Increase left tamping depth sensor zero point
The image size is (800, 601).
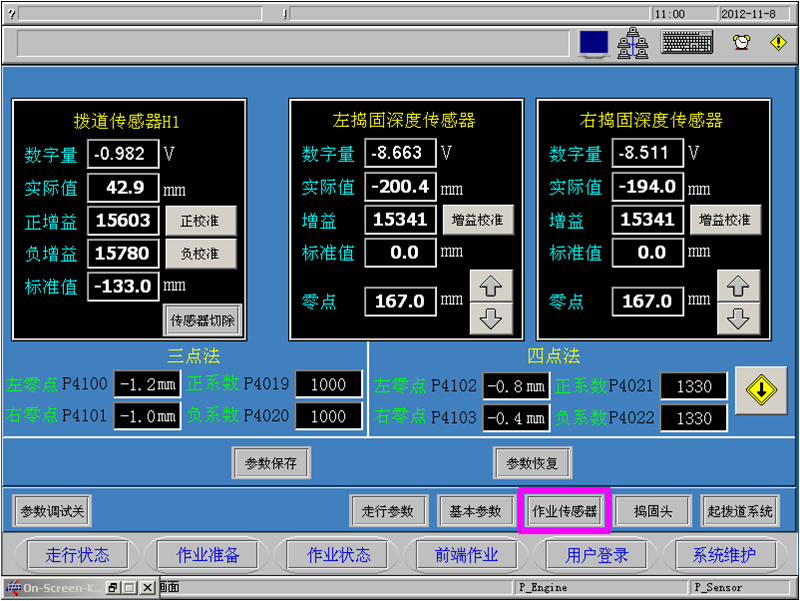coord(490,286)
